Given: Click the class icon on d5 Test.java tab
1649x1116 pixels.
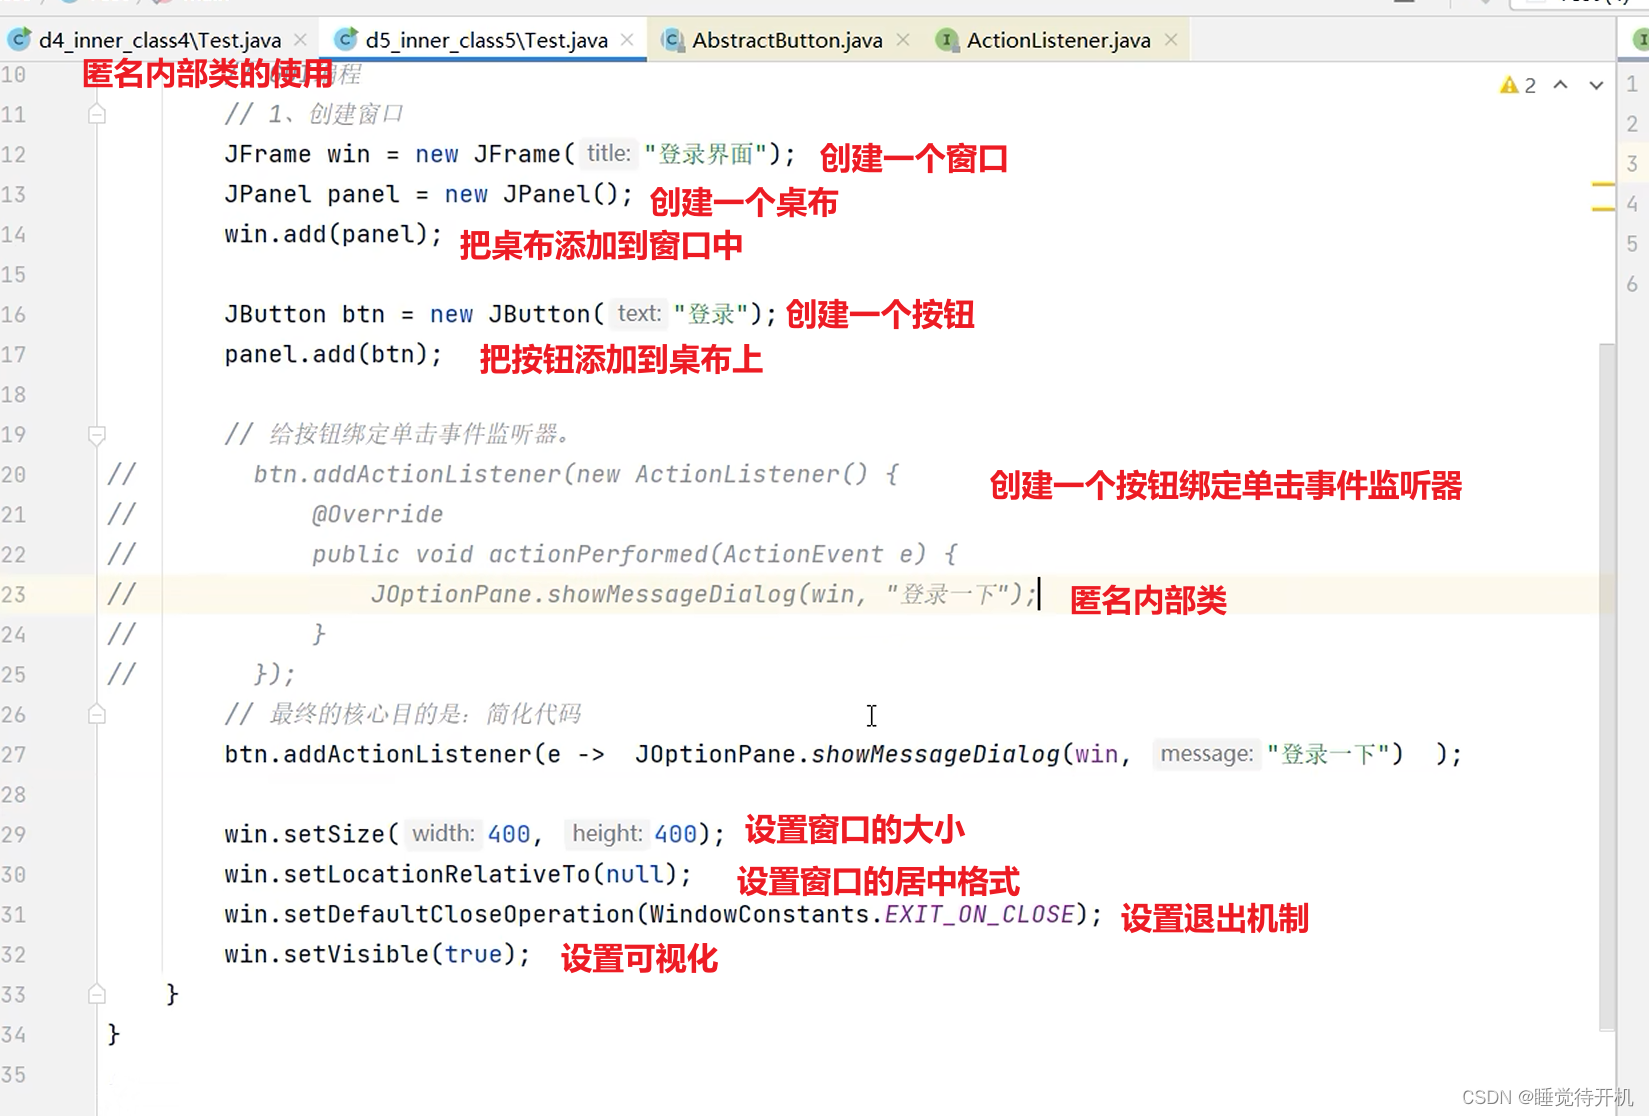Looking at the screenshot, I should (x=346, y=40).
